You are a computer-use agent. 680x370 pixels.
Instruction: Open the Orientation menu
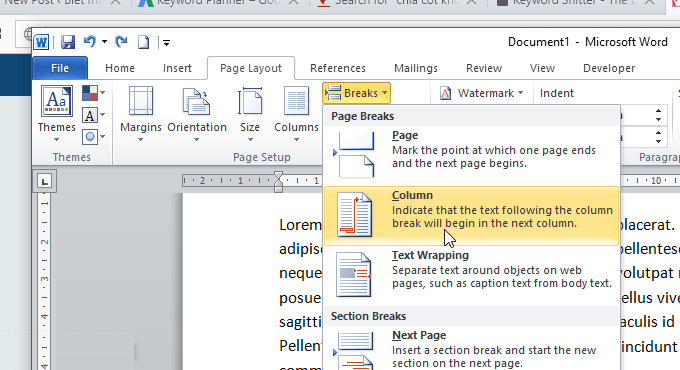197,114
